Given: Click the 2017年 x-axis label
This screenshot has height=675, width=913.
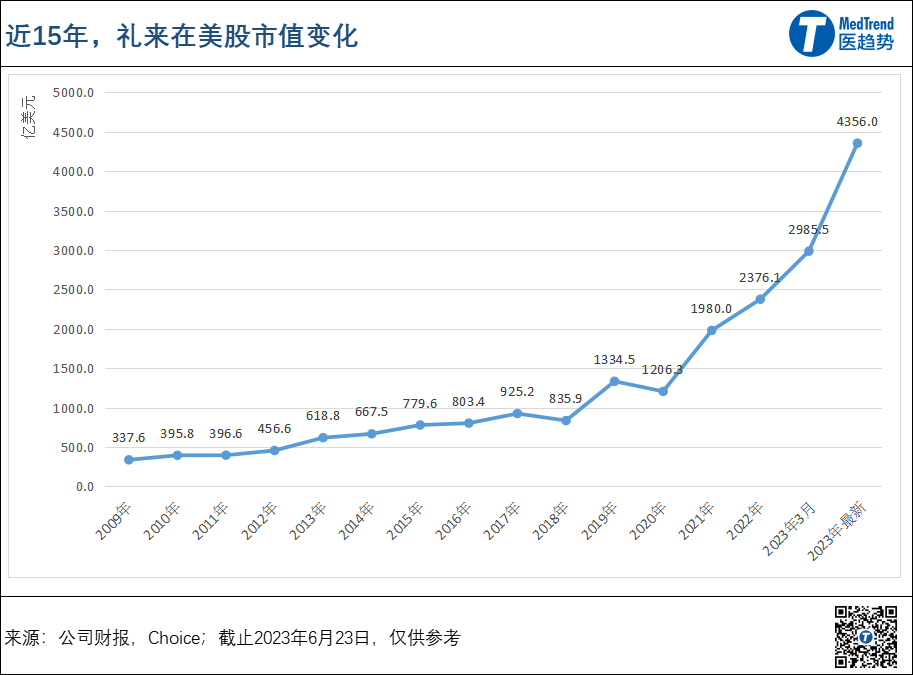Looking at the screenshot, I should click(x=502, y=521).
